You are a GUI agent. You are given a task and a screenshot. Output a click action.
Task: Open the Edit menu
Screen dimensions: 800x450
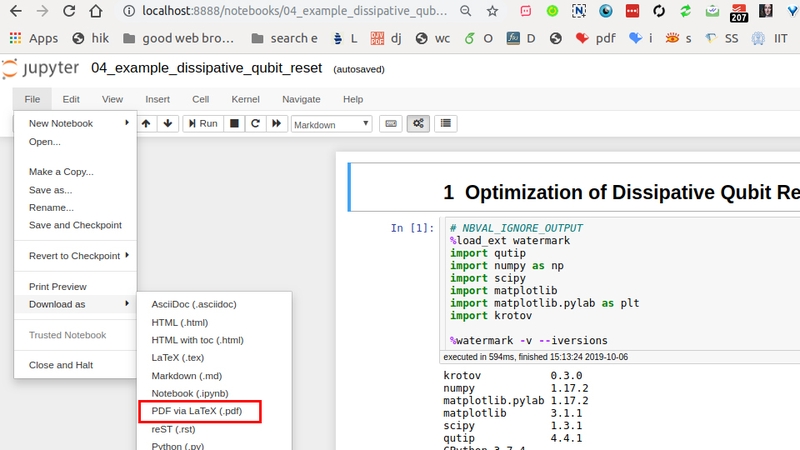71,99
